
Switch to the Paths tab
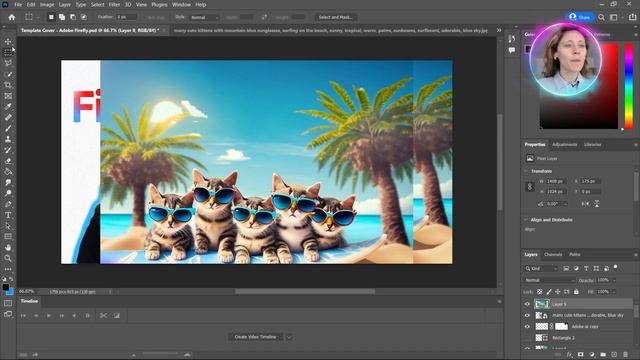575,254
